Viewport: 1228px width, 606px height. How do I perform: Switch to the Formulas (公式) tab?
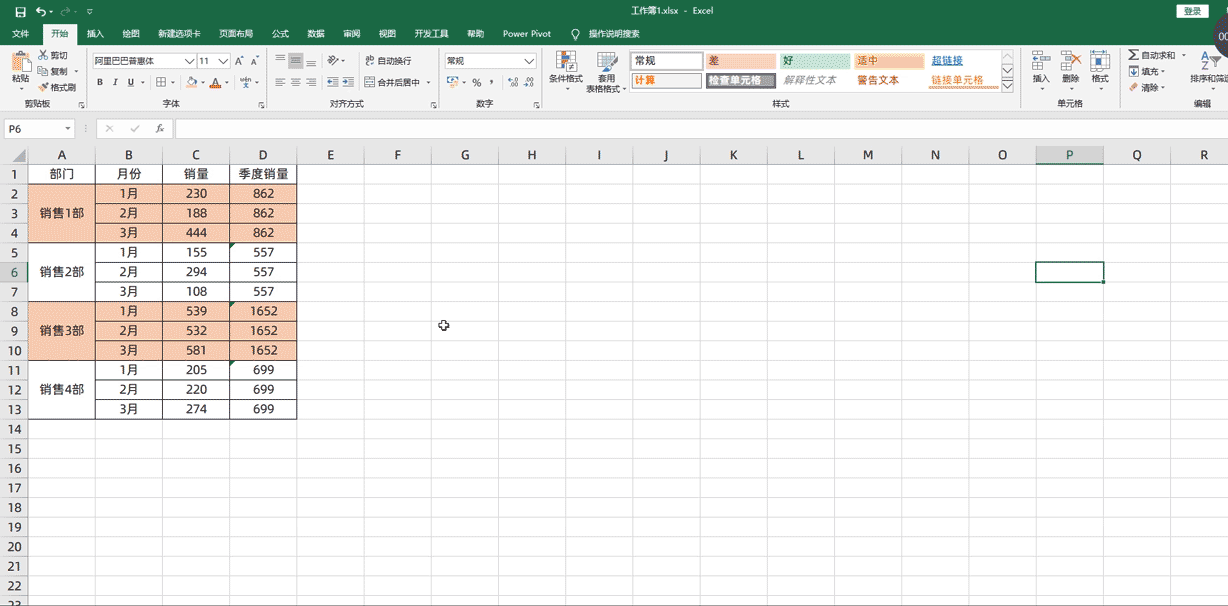click(x=280, y=33)
